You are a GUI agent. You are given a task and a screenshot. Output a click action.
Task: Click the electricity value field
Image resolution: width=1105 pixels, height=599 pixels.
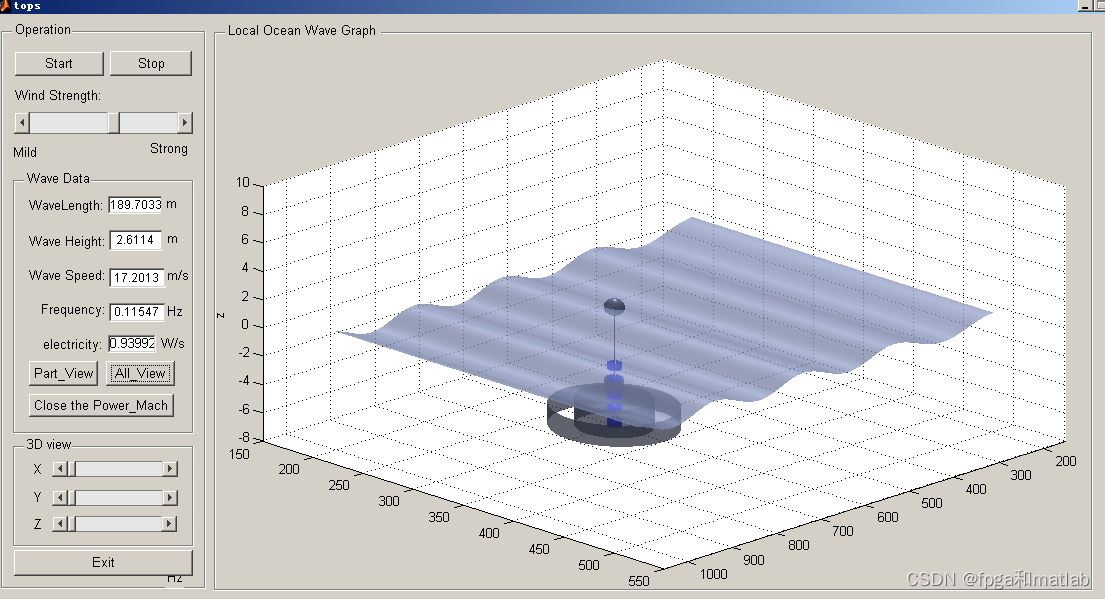(132, 343)
